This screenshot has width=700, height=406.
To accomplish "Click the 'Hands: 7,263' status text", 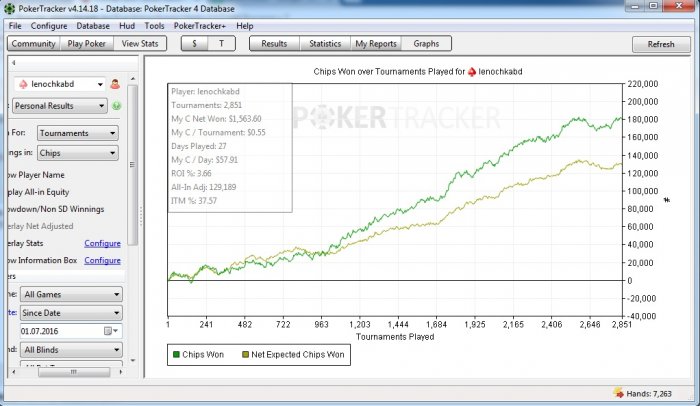I will (649, 393).
